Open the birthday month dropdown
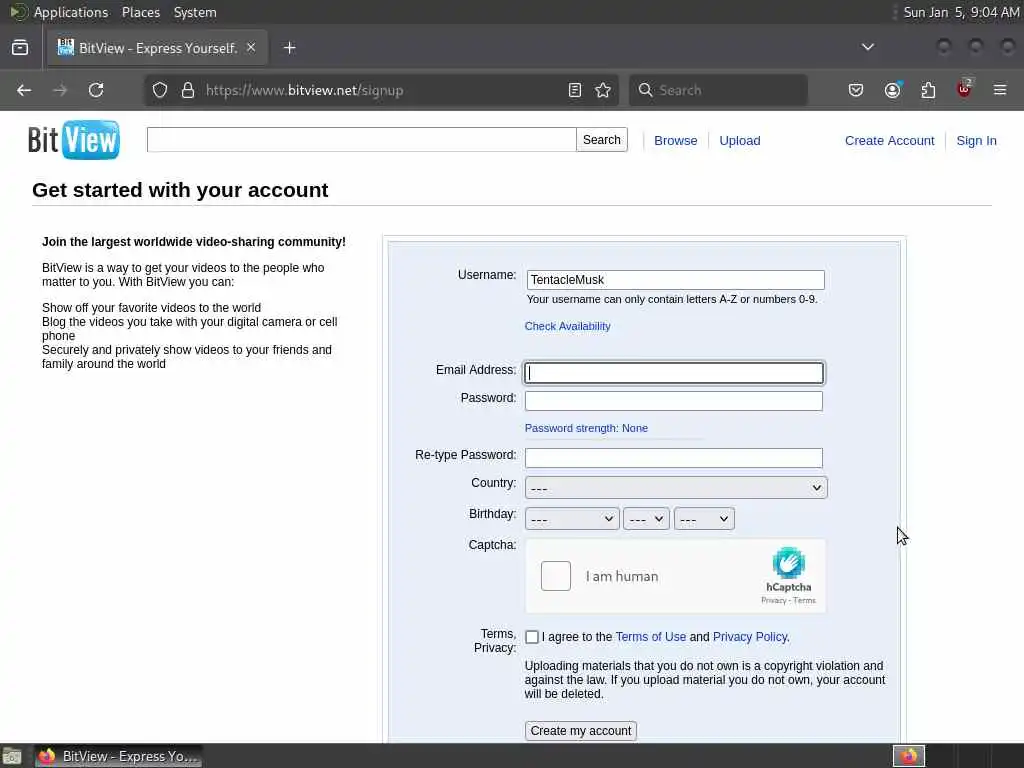 (572, 519)
